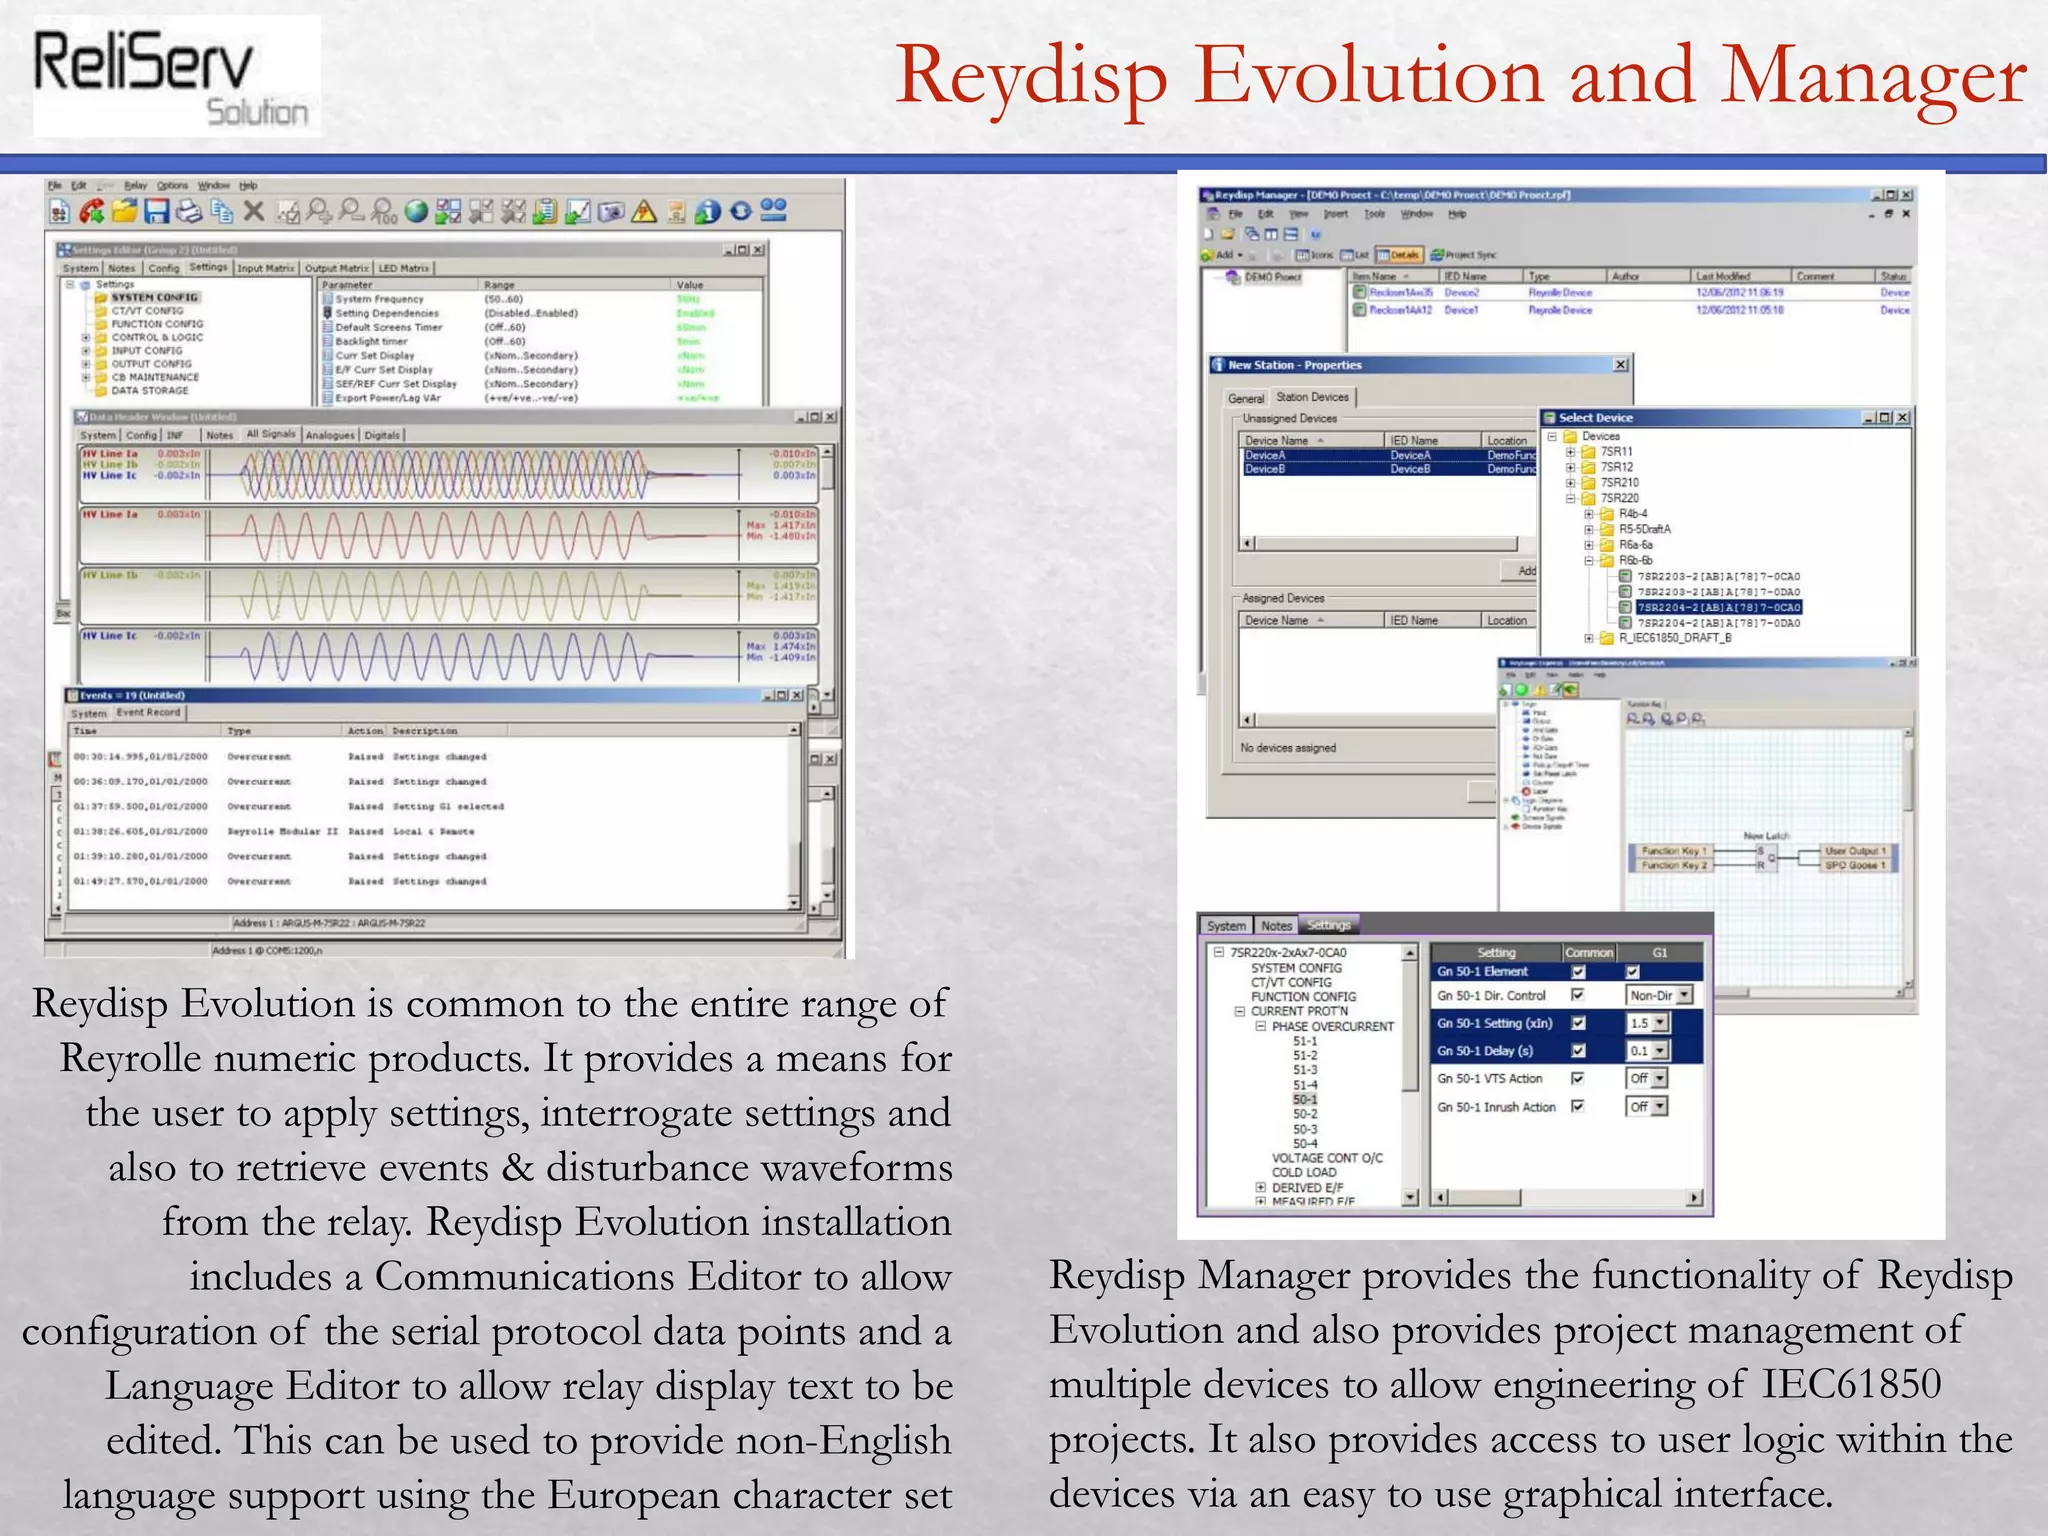The height and width of the screenshot is (1536, 2048).
Task: Click the settings list horizontal scrollbar thumb
Action: (x=1485, y=1197)
